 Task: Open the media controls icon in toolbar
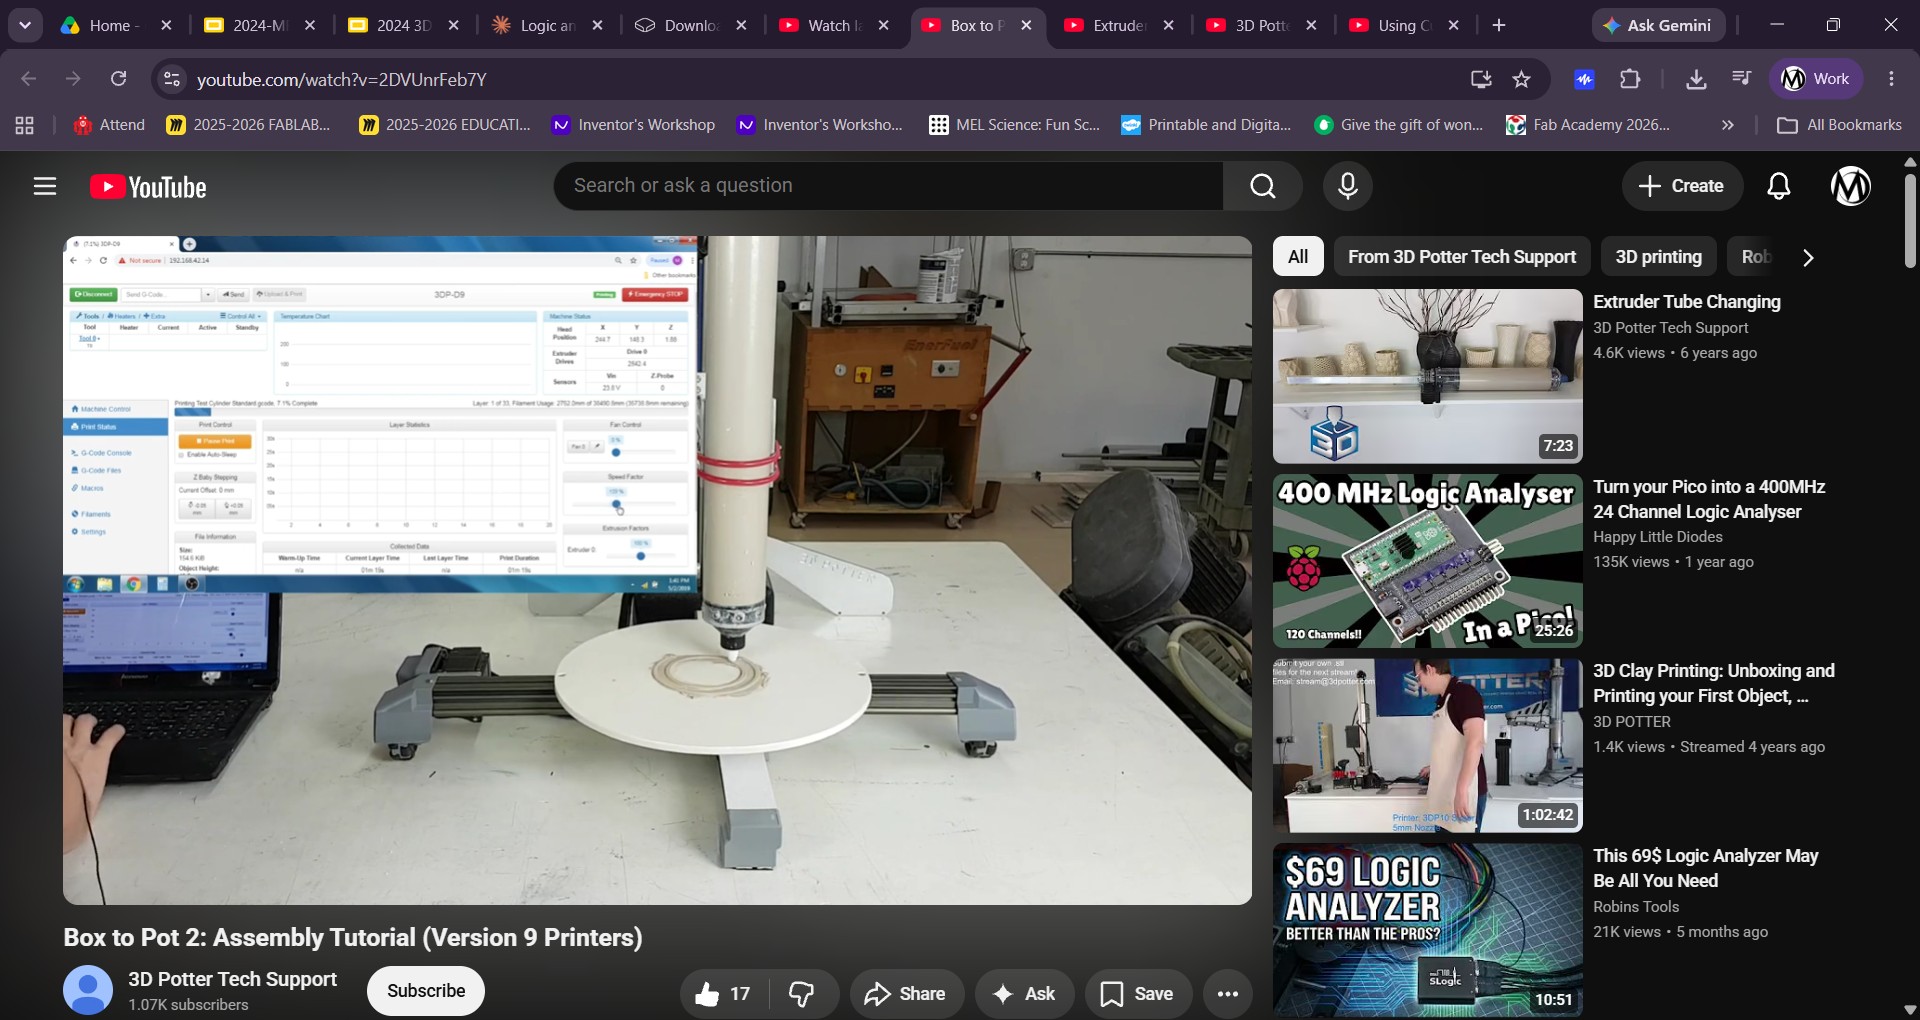click(1741, 79)
